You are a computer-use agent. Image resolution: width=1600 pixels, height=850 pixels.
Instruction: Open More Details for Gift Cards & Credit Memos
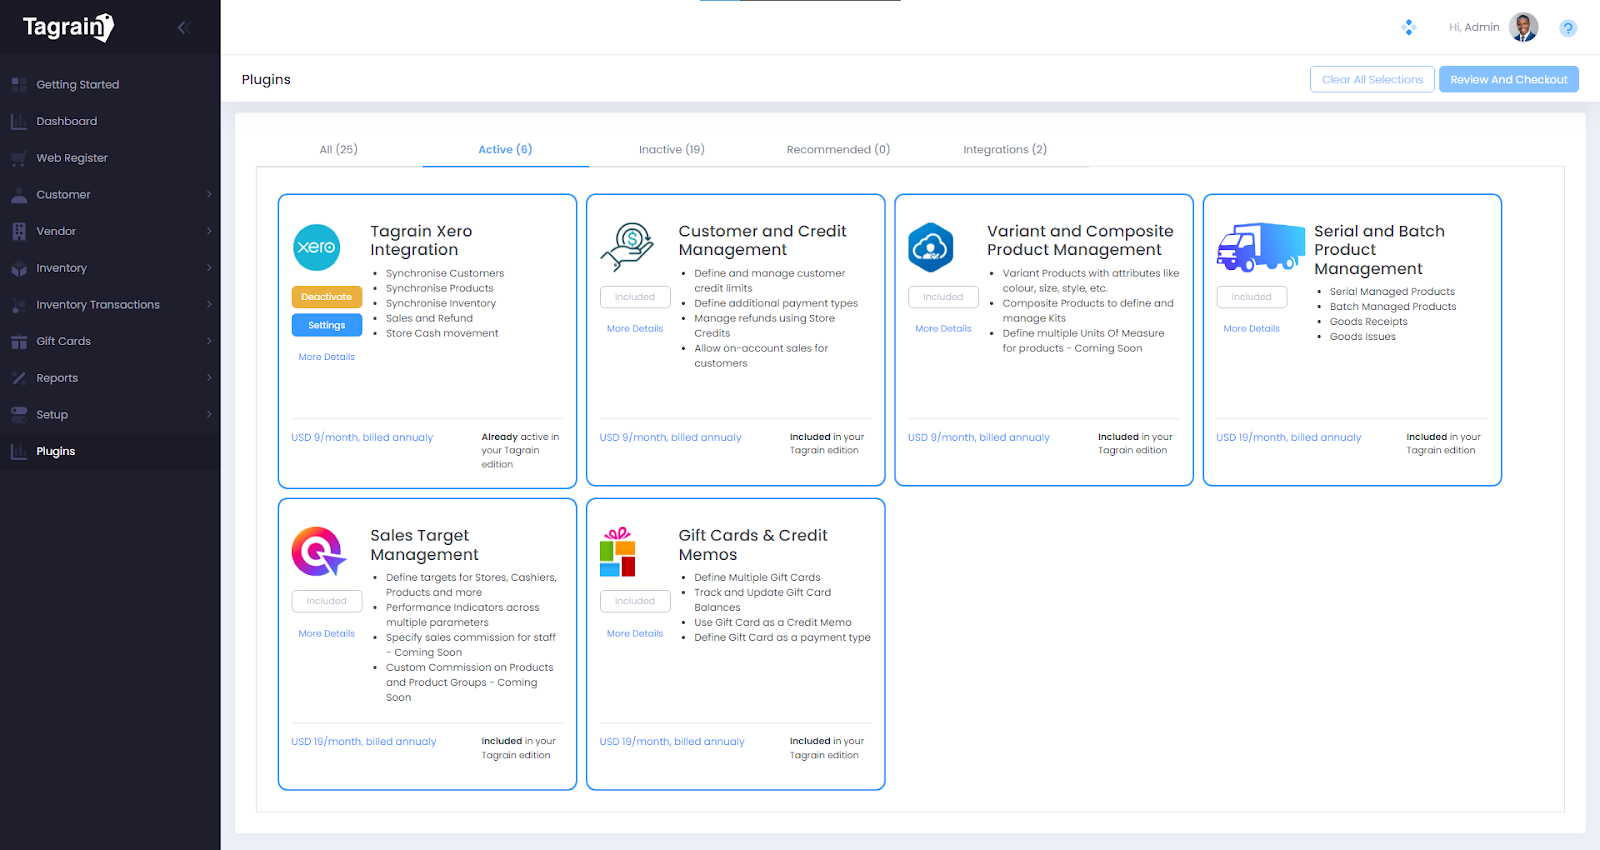tap(635, 634)
